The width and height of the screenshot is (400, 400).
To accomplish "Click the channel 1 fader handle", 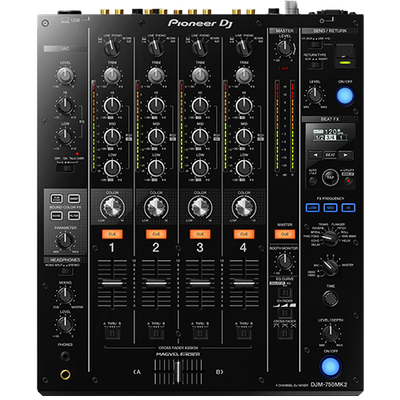I will click(112, 283).
